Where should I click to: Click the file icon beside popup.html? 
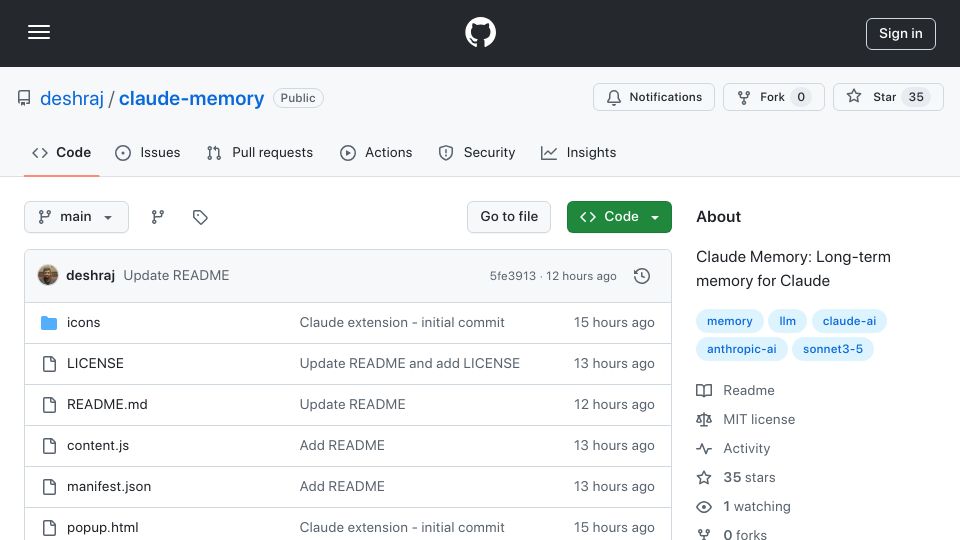49,528
